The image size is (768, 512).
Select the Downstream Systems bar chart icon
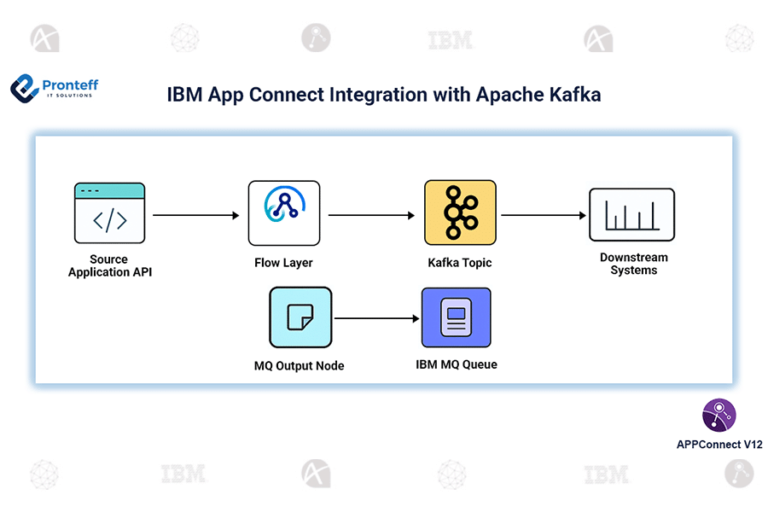(x=631, y=214)
